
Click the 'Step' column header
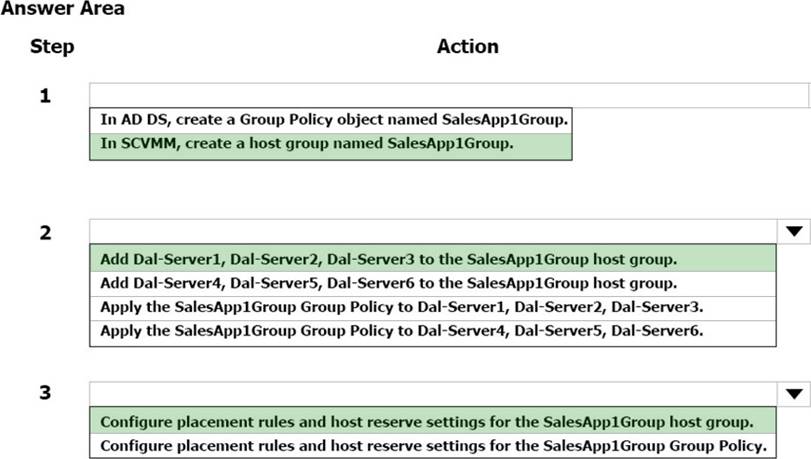[52, 46]
